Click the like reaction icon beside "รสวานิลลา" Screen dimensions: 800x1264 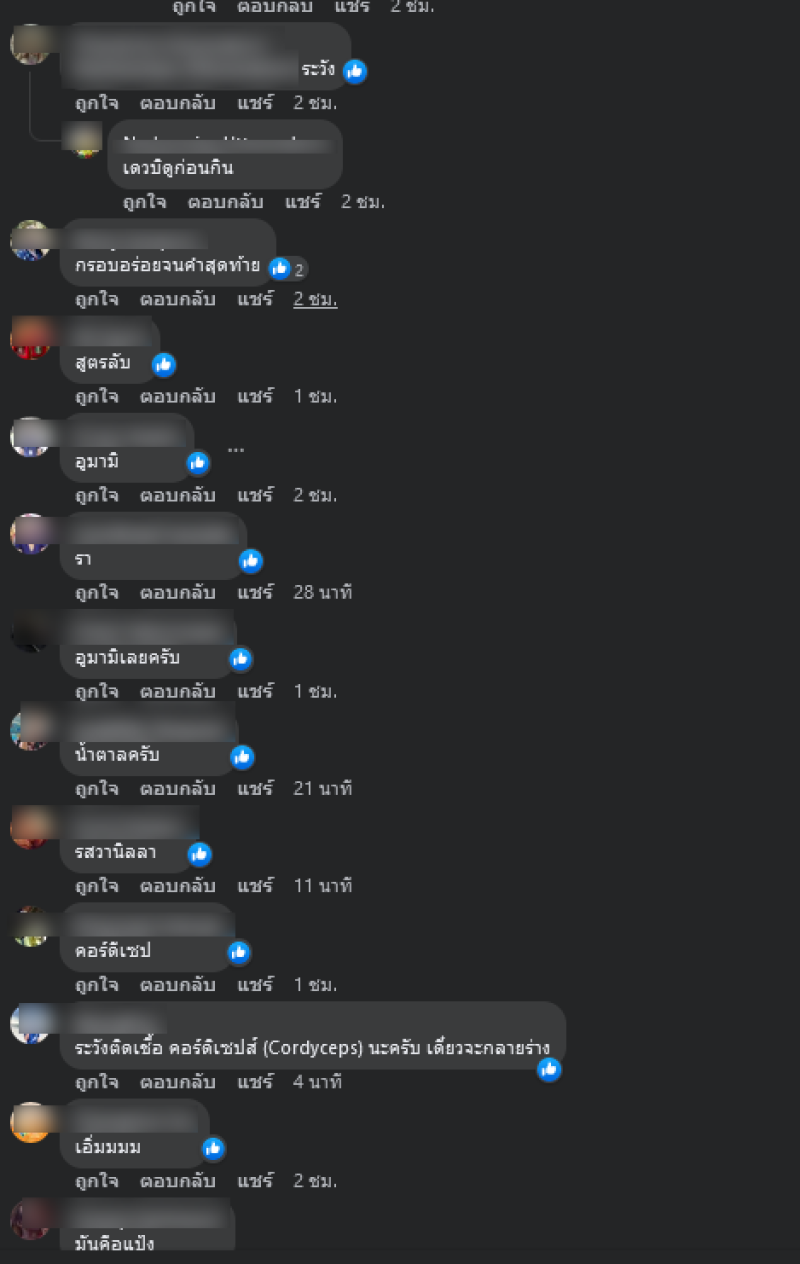200,854
